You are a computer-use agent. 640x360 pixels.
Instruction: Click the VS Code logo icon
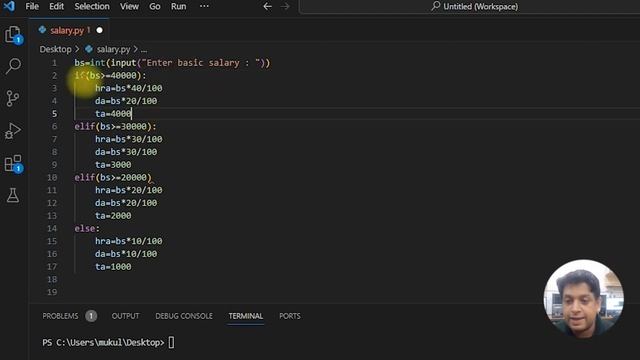click(9, 7)
